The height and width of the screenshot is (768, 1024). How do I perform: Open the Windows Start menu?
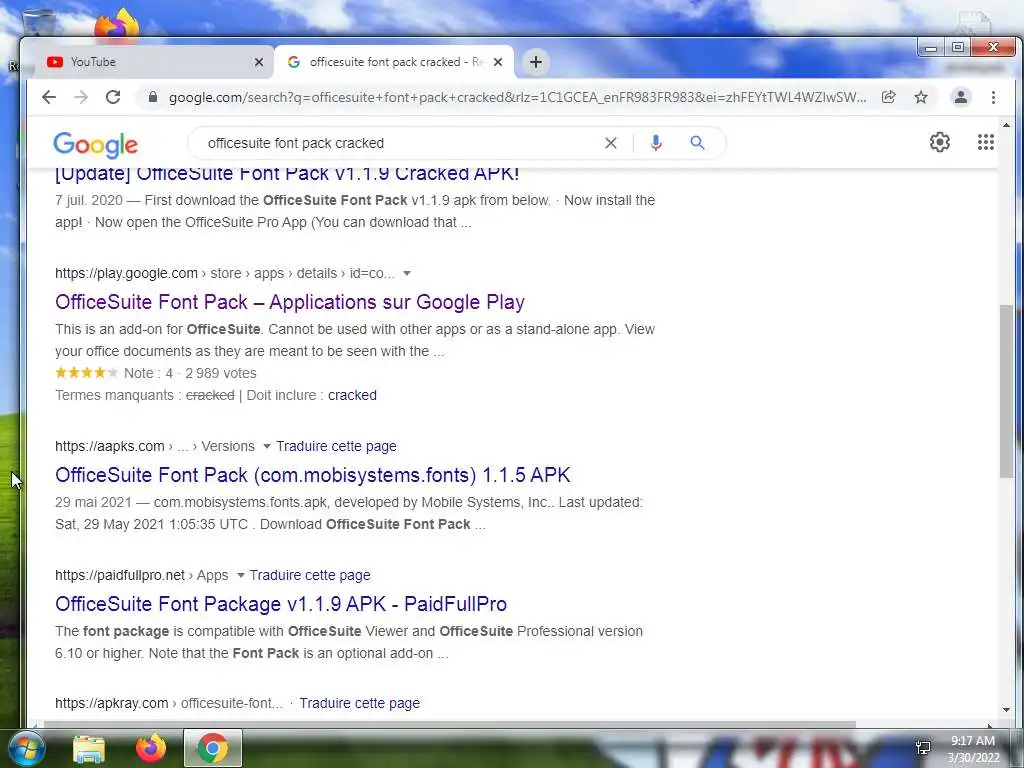coord(25,748)
